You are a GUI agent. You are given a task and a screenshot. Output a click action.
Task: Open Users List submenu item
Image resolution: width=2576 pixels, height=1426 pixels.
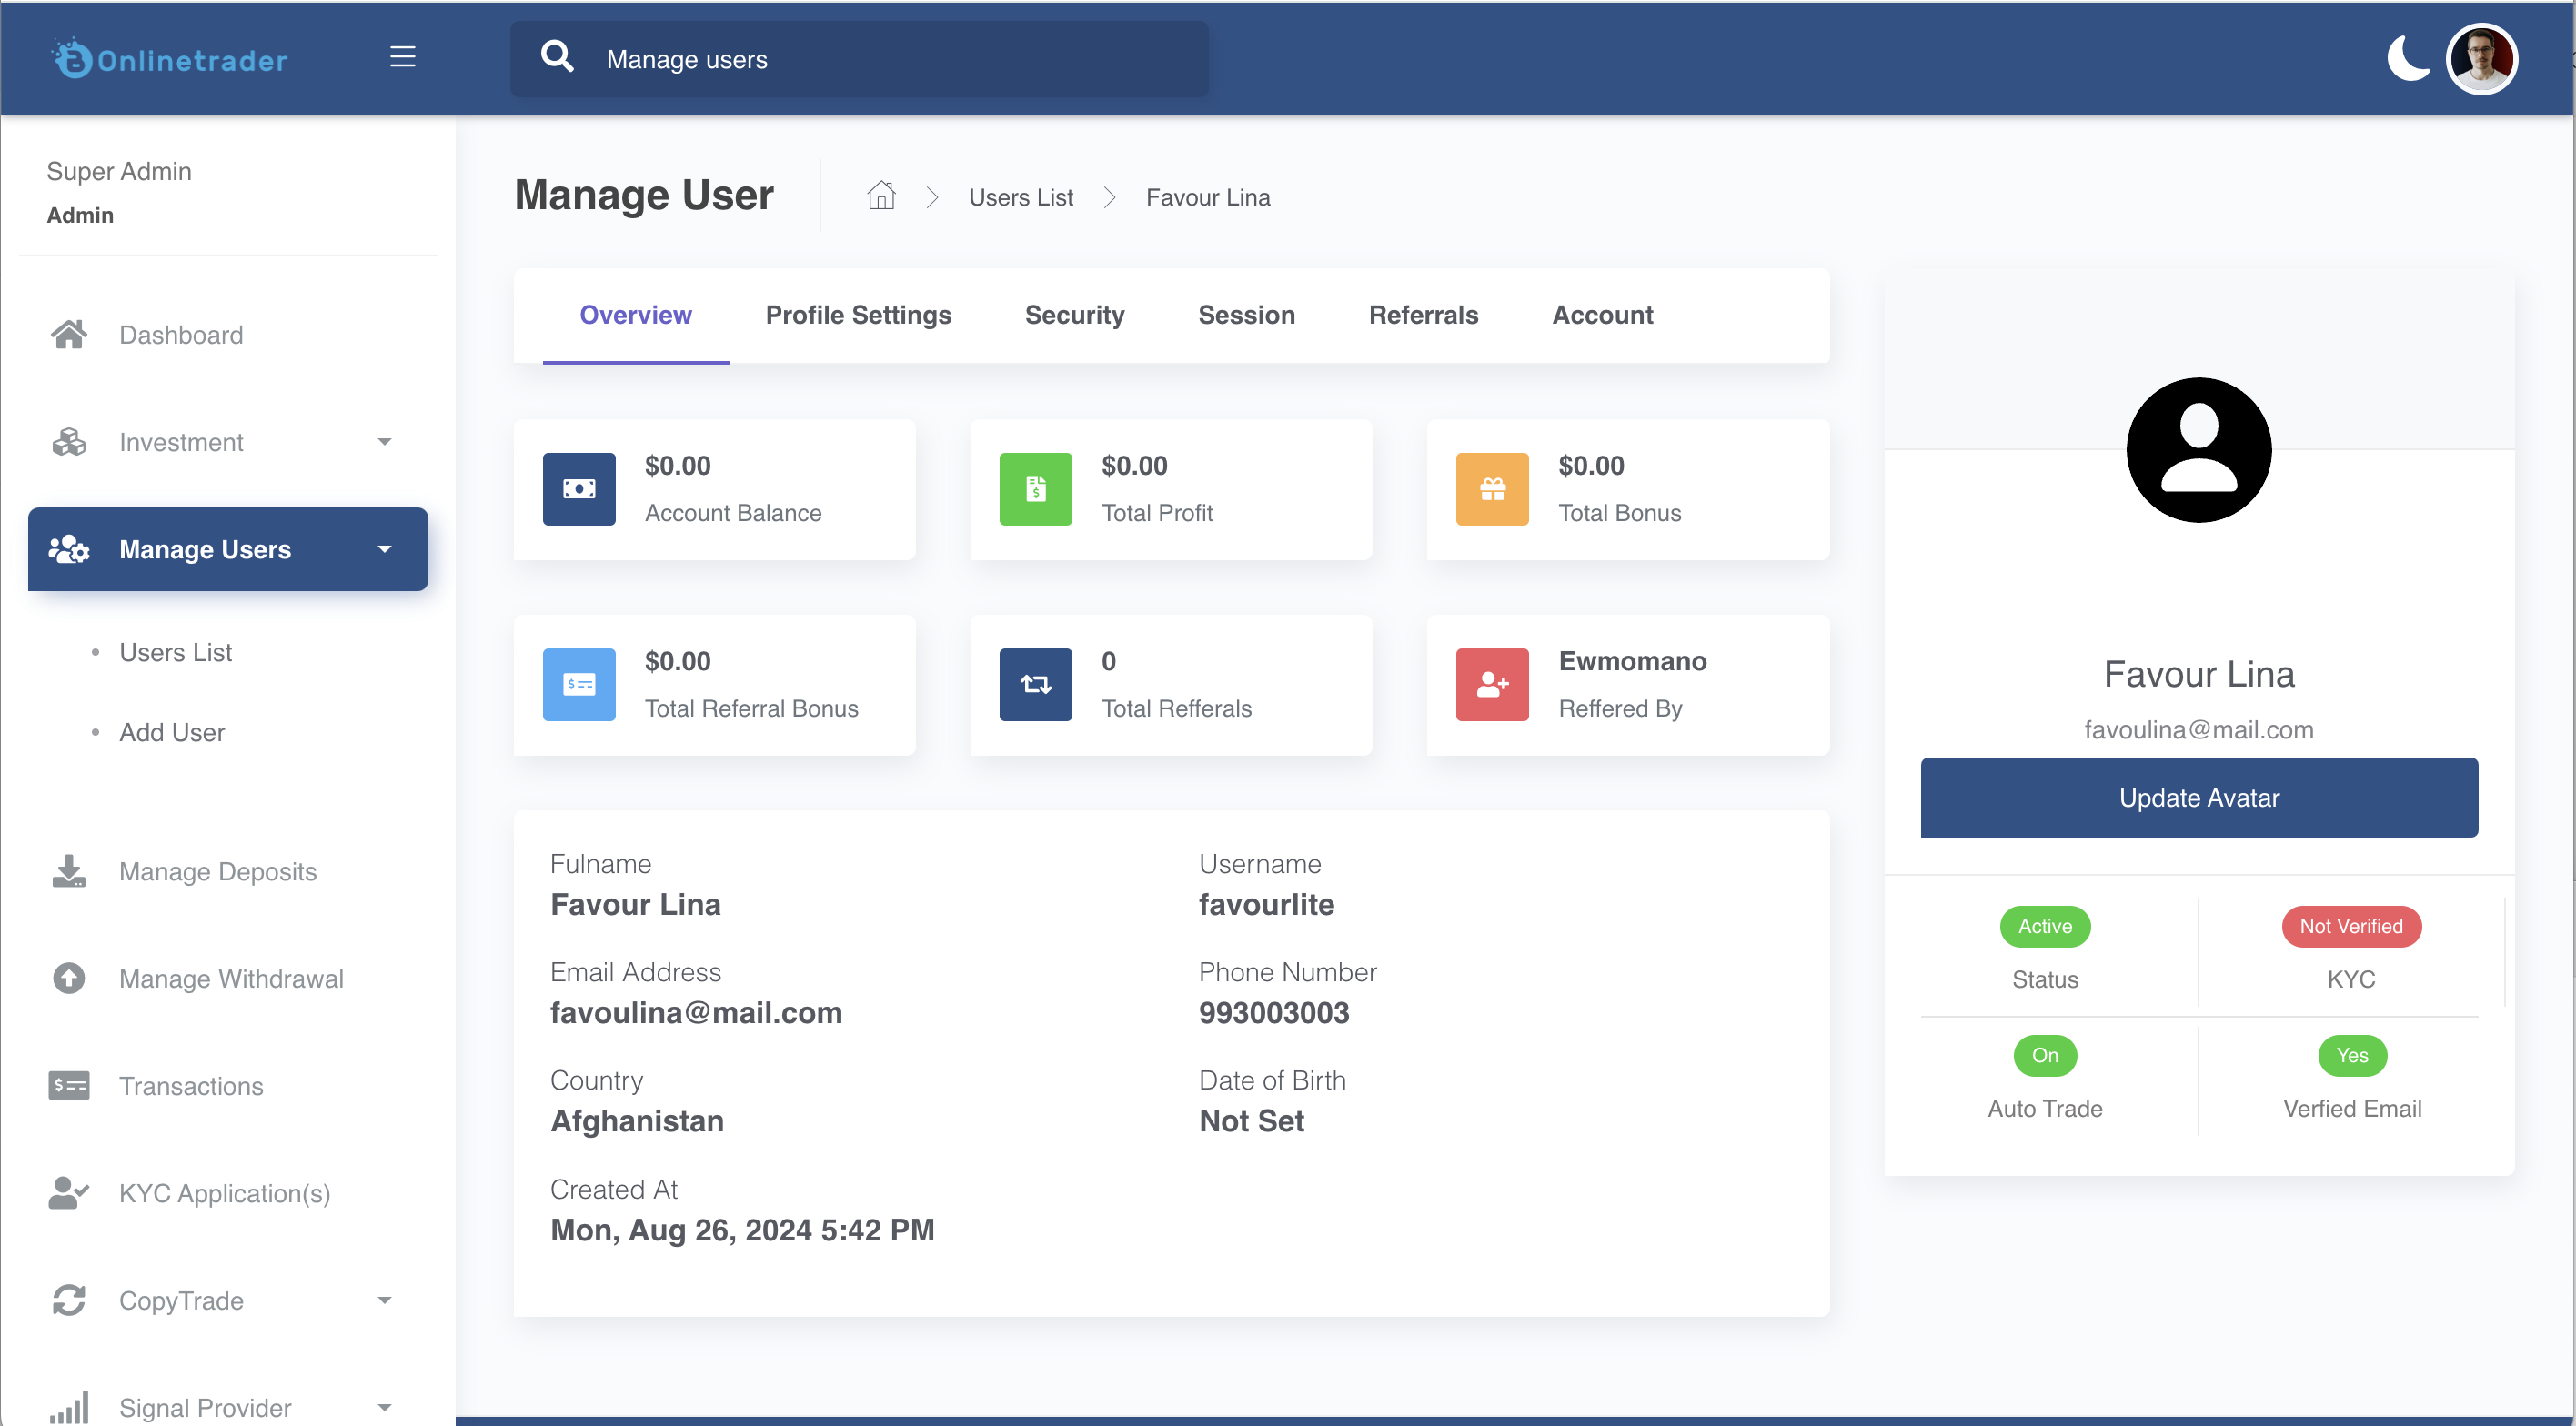point(175,652)
